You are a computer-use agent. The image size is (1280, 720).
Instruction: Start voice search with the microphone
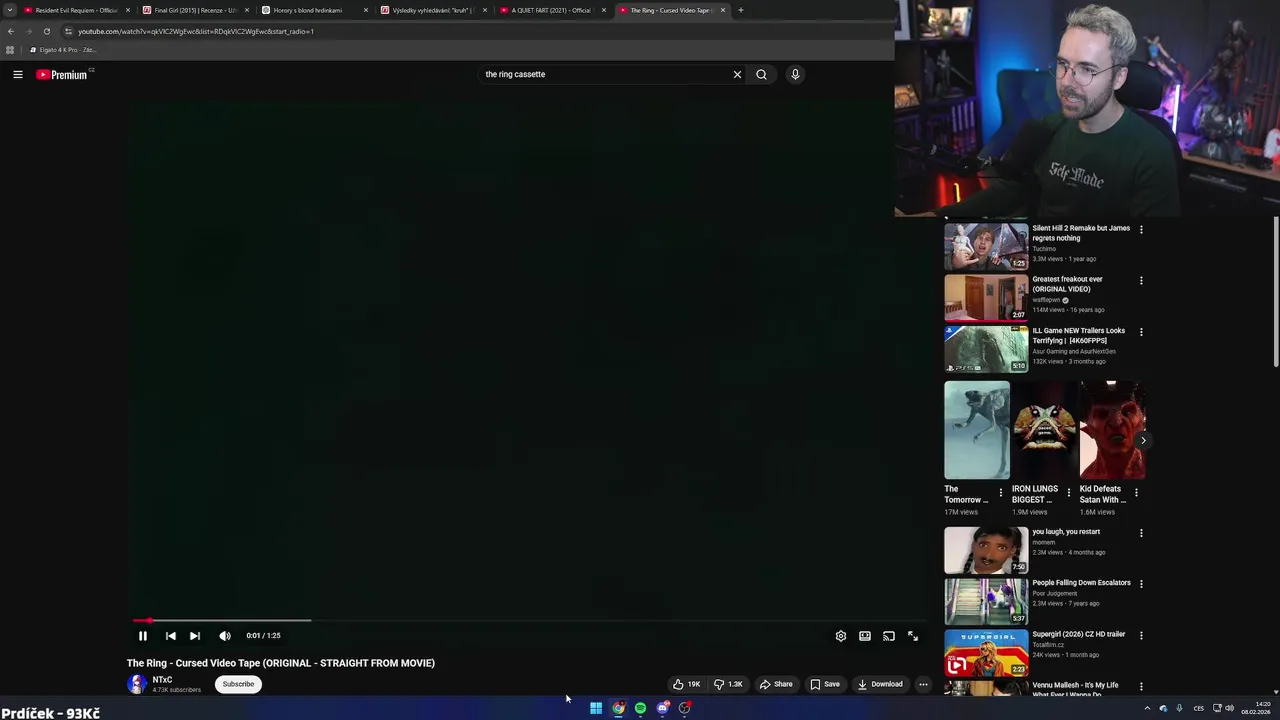(795, 74)
